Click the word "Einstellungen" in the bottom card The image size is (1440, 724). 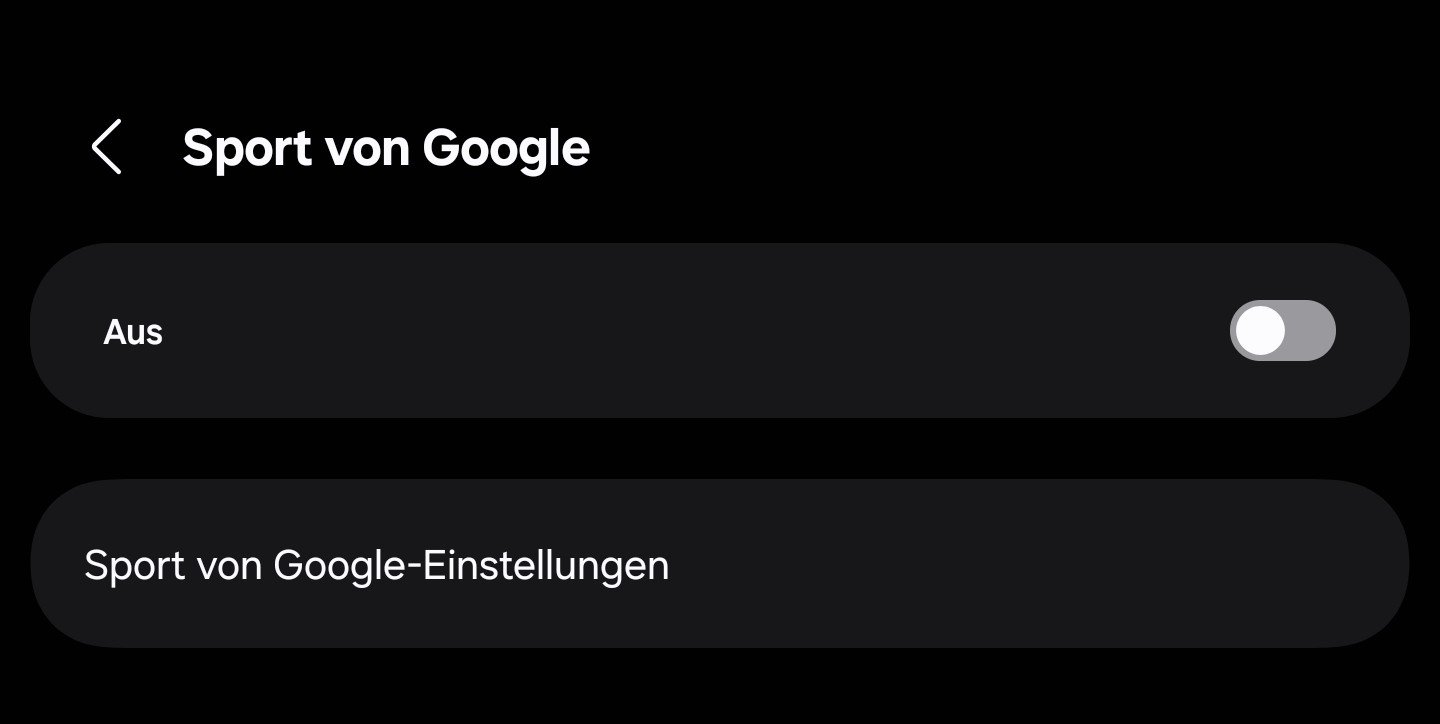[x=546, y=566]
